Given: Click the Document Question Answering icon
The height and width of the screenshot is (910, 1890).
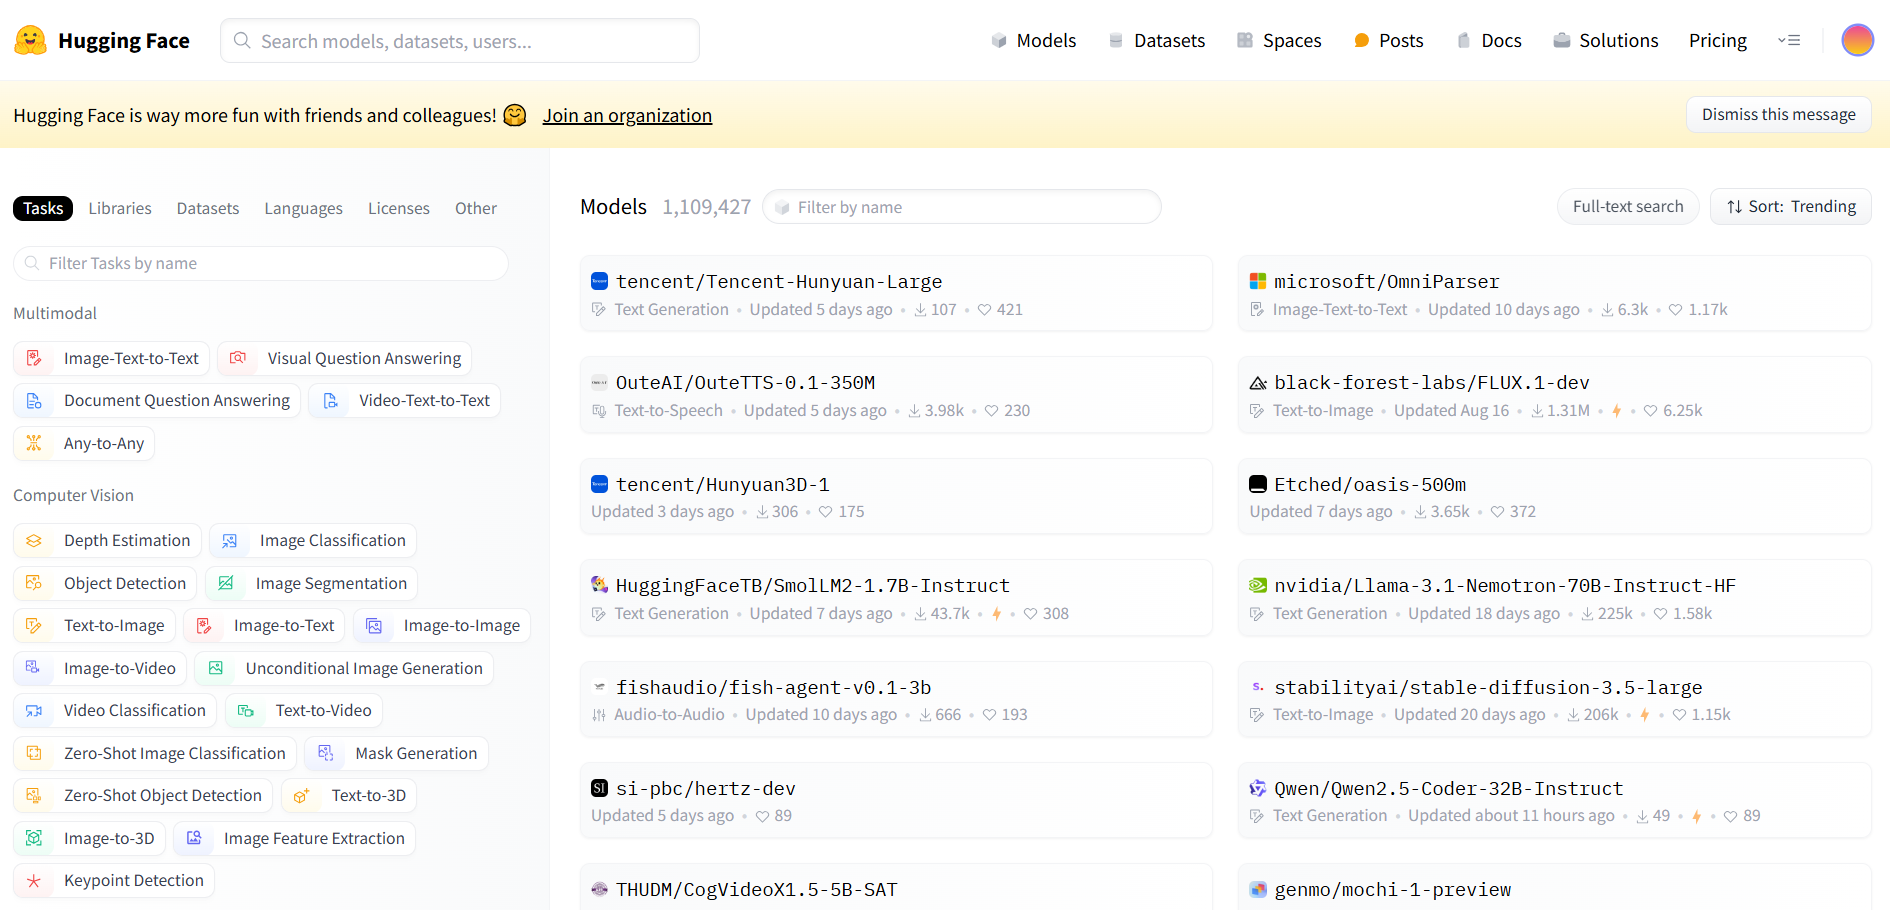Looking at the screenshot, I should pyautogui.click(x=34, y=401).
